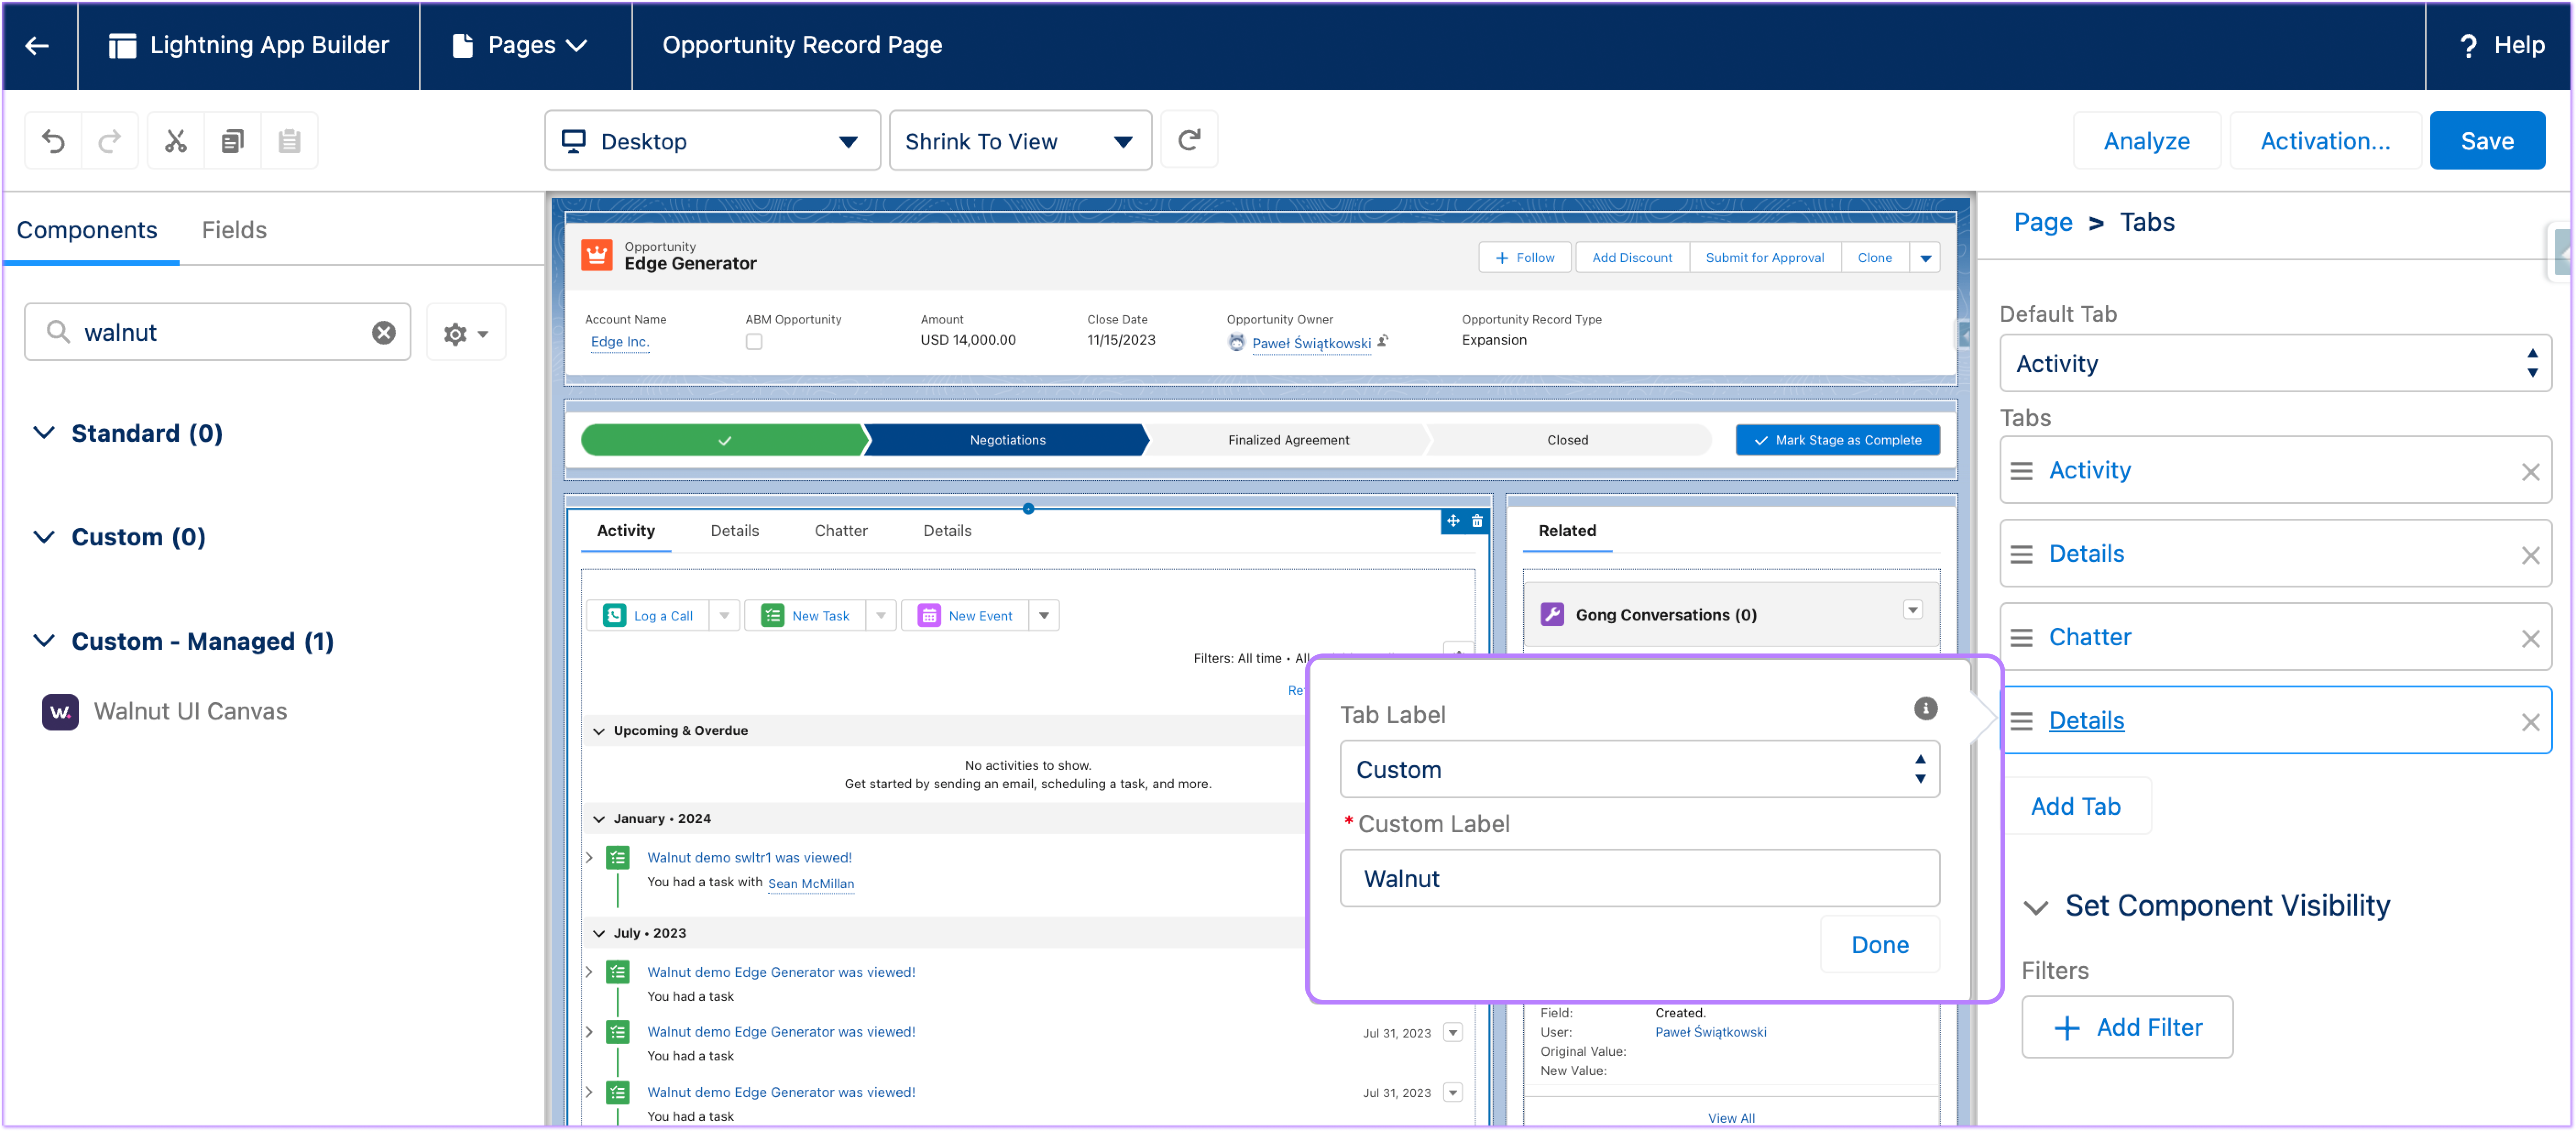Grab the Activity tab drag handle
The image size is (2576, 1131).
(2021, 471)
